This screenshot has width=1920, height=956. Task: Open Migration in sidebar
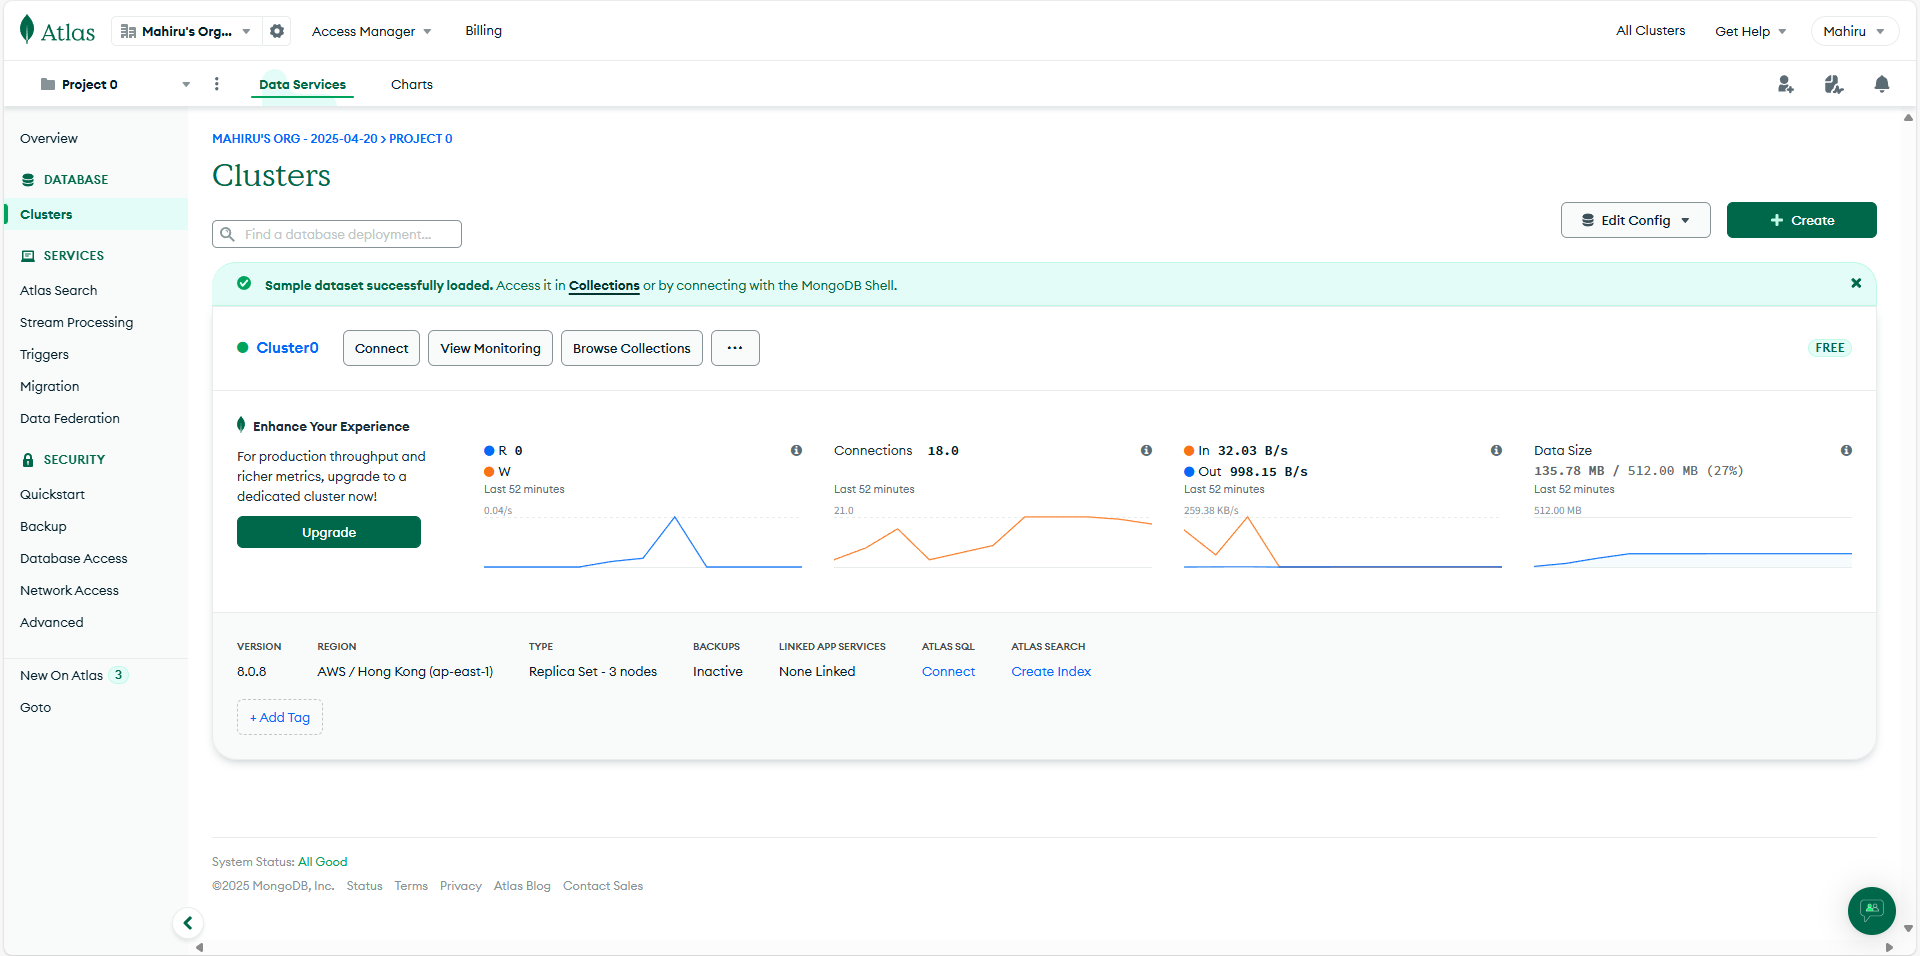point(49,386)
